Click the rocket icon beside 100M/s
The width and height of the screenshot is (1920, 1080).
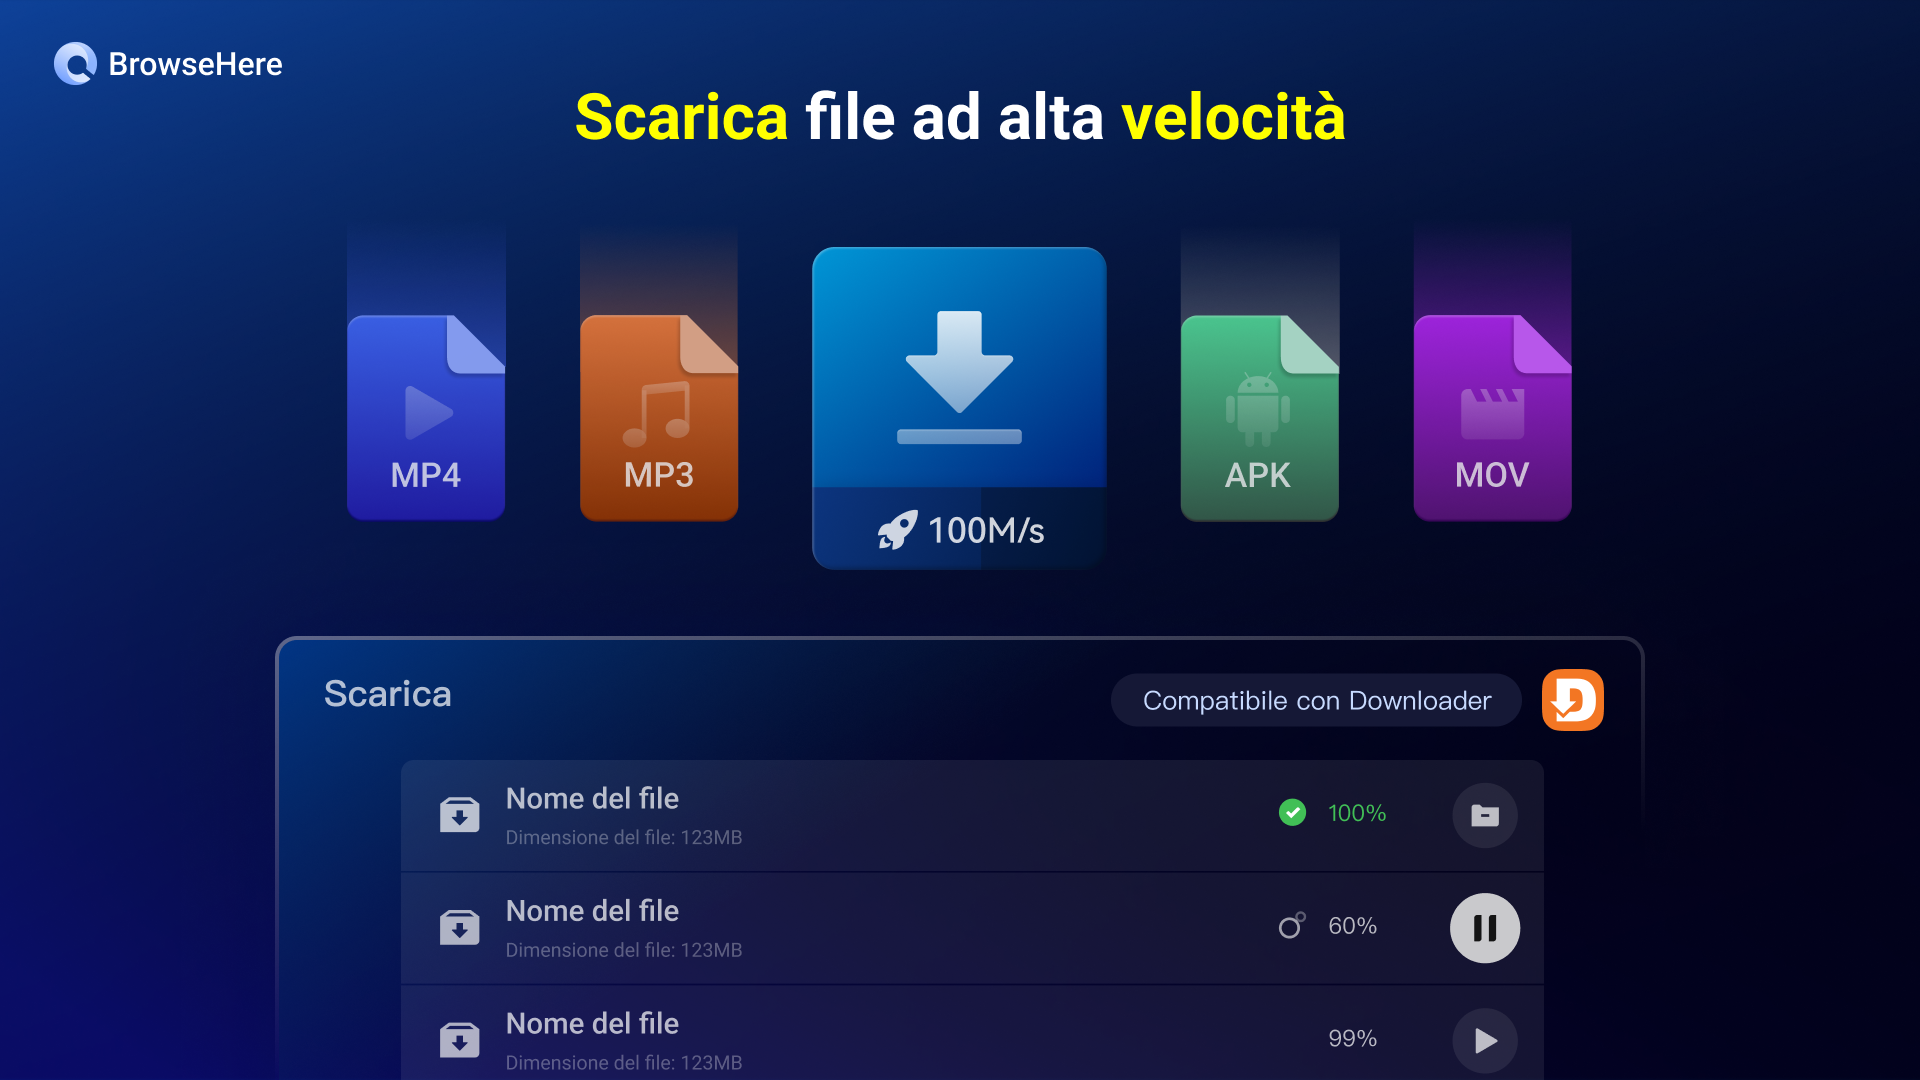pos(897,530)
